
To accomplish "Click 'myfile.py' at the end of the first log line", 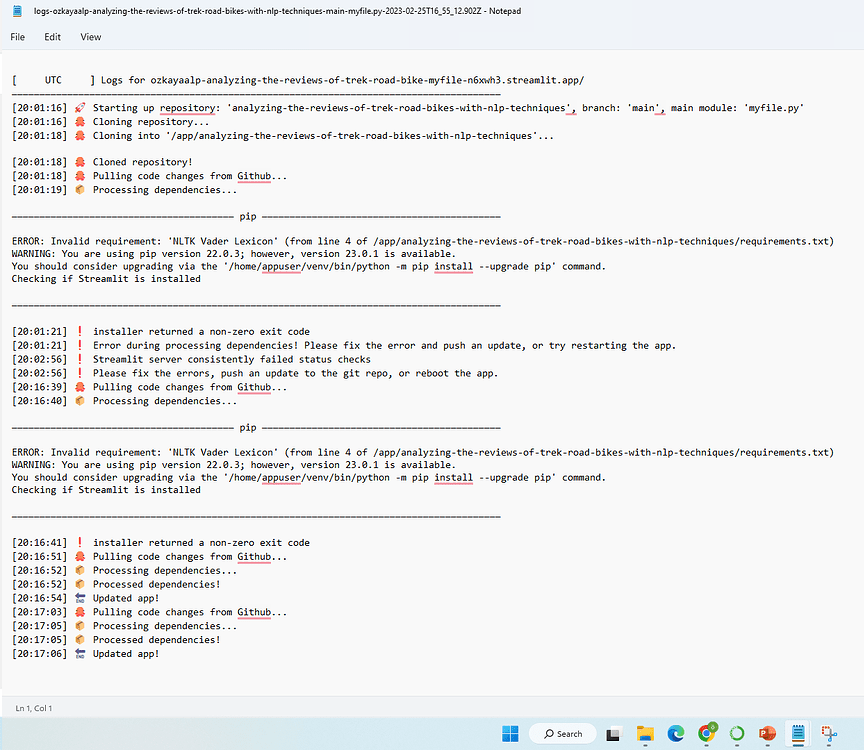I will coord(774,108).
